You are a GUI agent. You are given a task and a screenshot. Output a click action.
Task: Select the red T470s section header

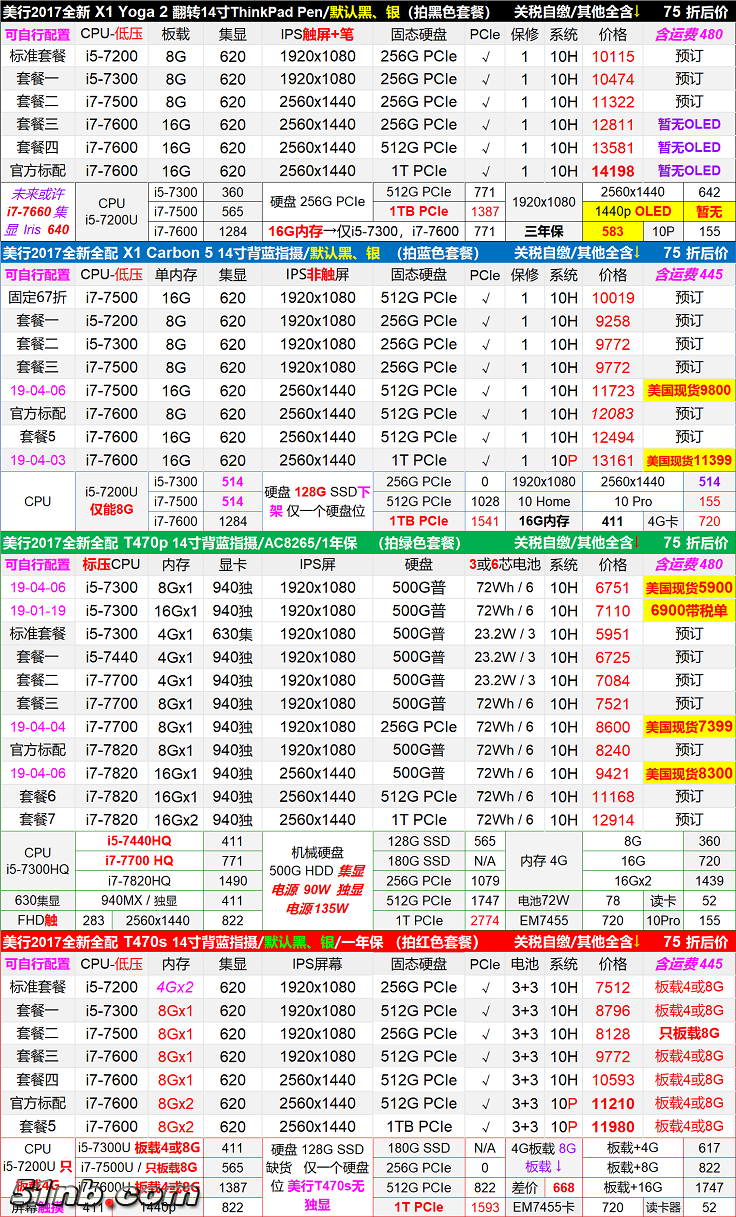[x=250, y=942]
